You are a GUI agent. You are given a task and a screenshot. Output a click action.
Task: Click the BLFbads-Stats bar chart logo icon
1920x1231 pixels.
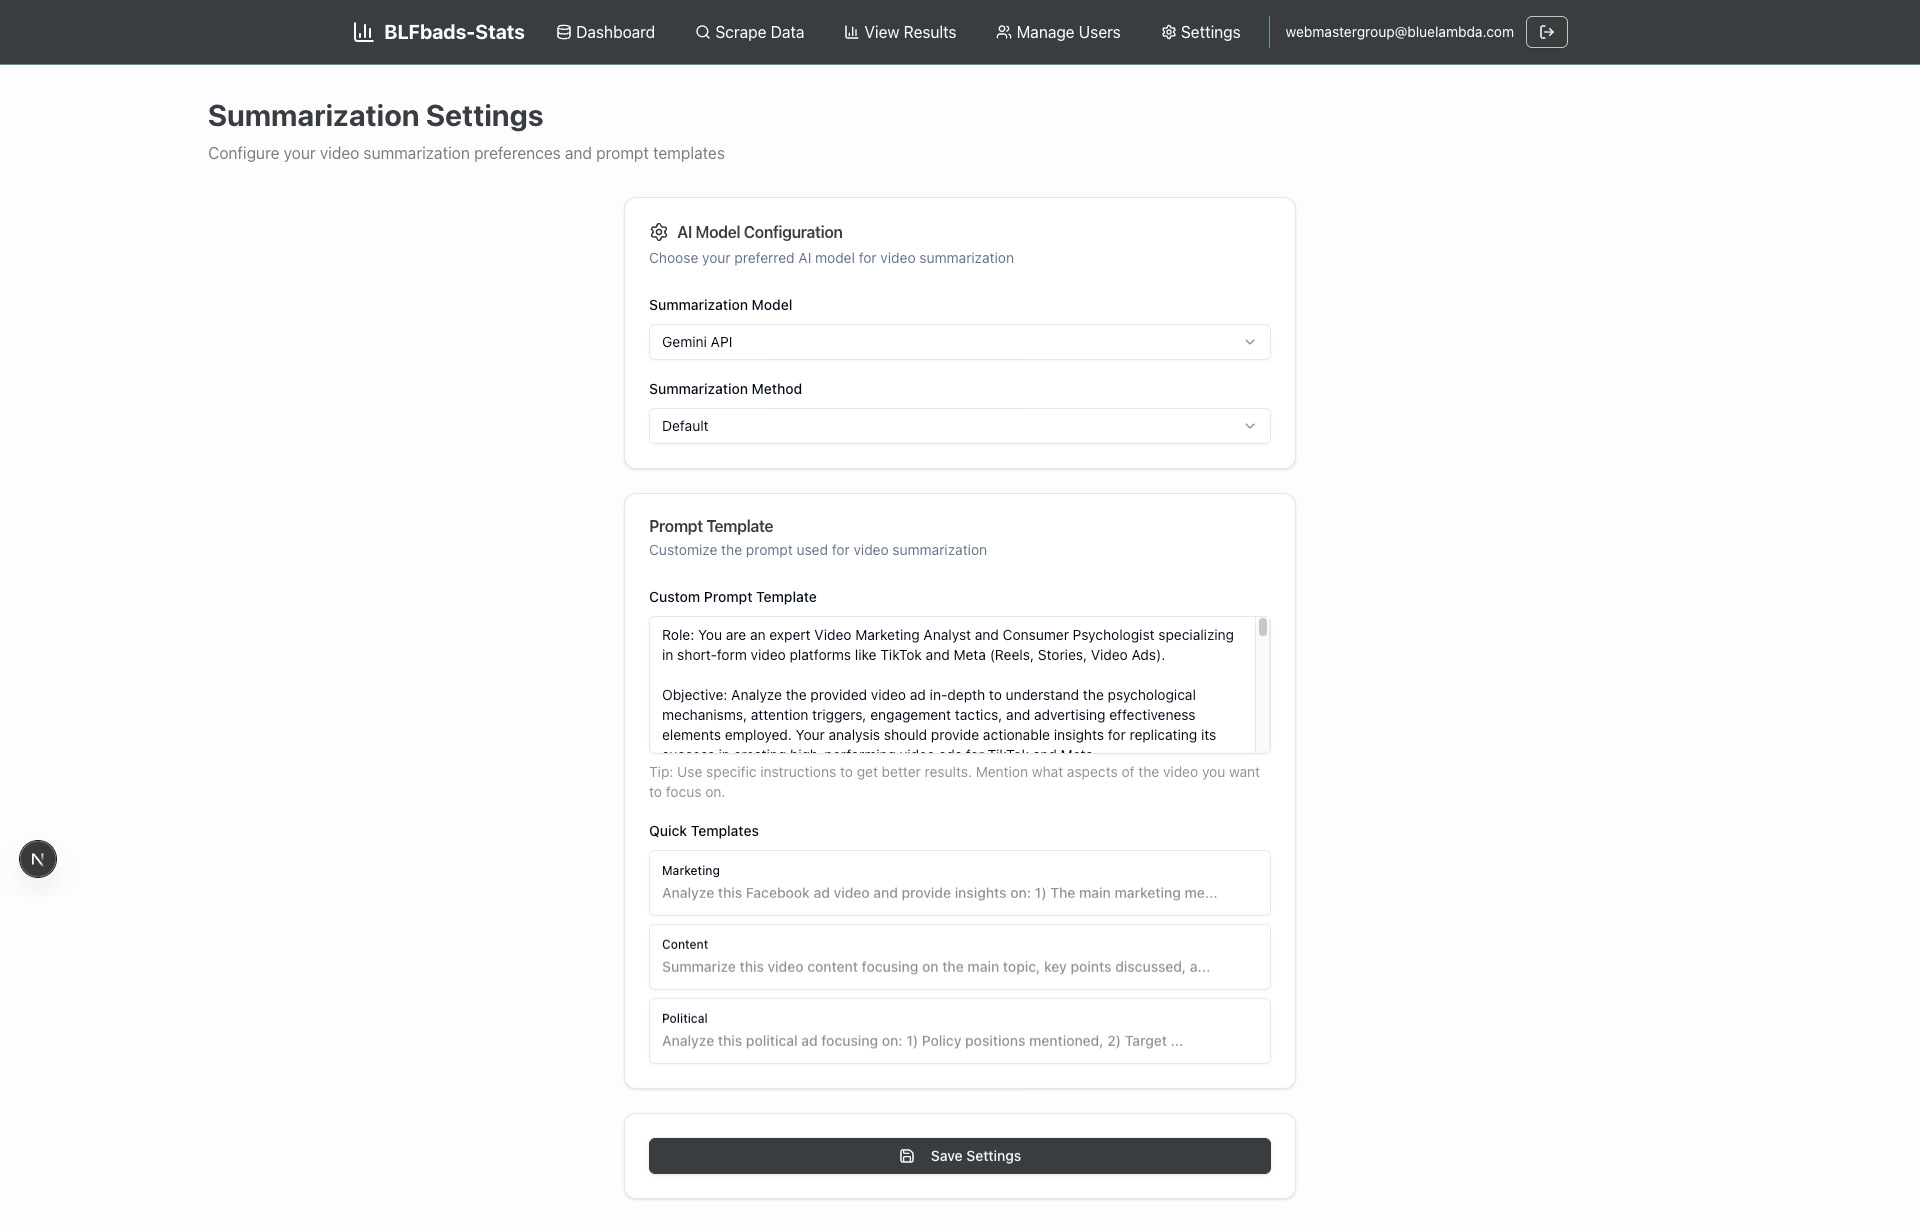coord(363,32)
